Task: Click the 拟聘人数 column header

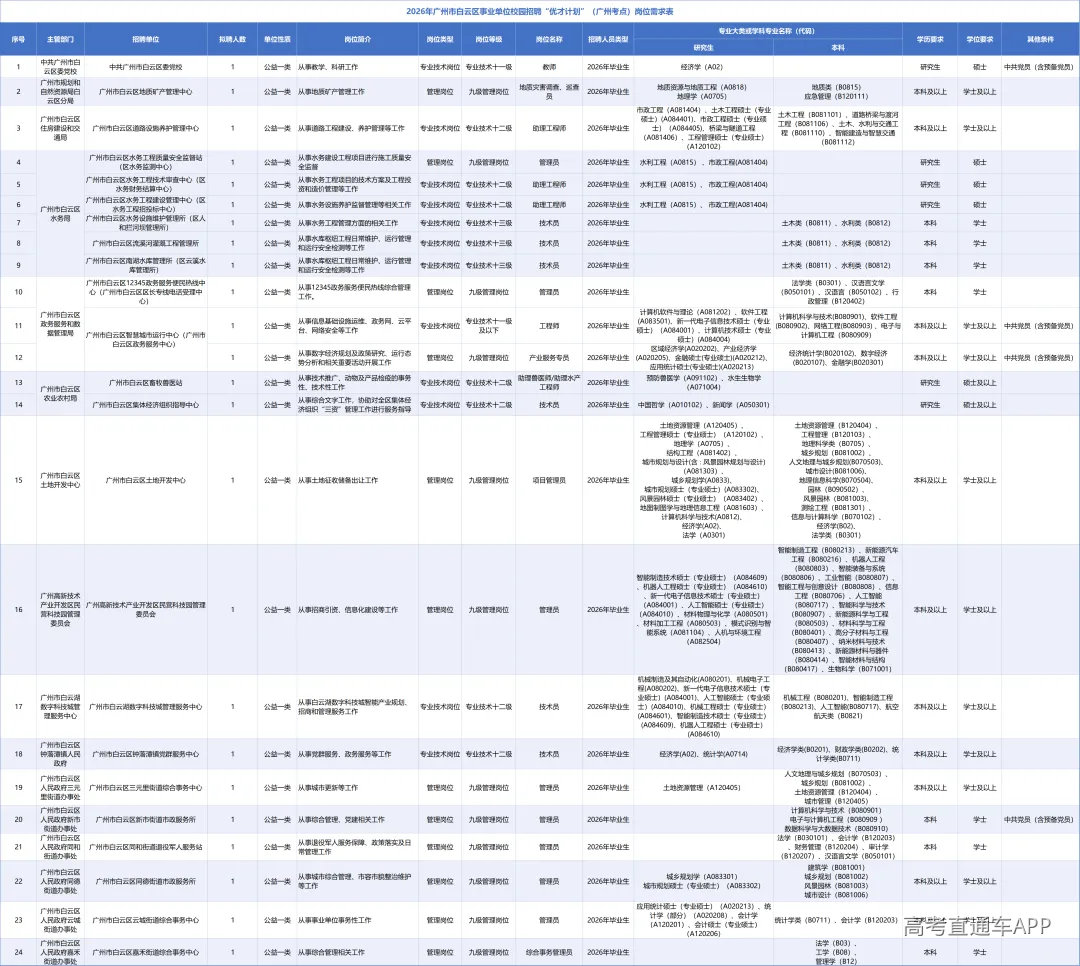Action: coord(233,39)
